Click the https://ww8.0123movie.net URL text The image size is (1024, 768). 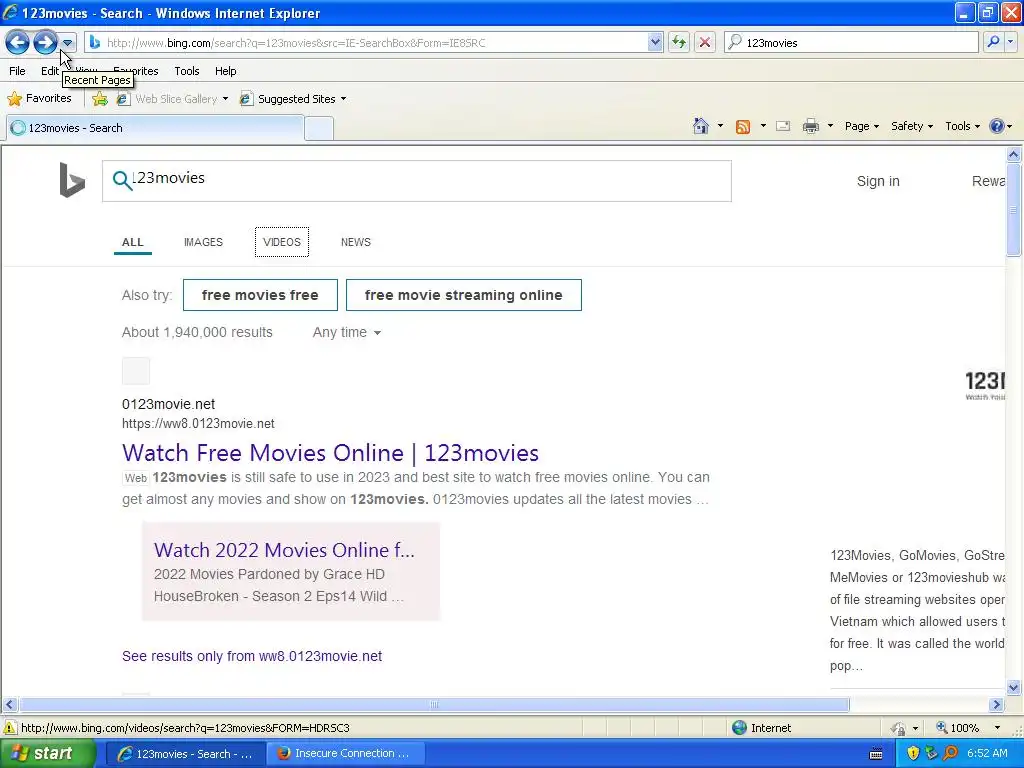pyautogui.click(x=198, y=424)
